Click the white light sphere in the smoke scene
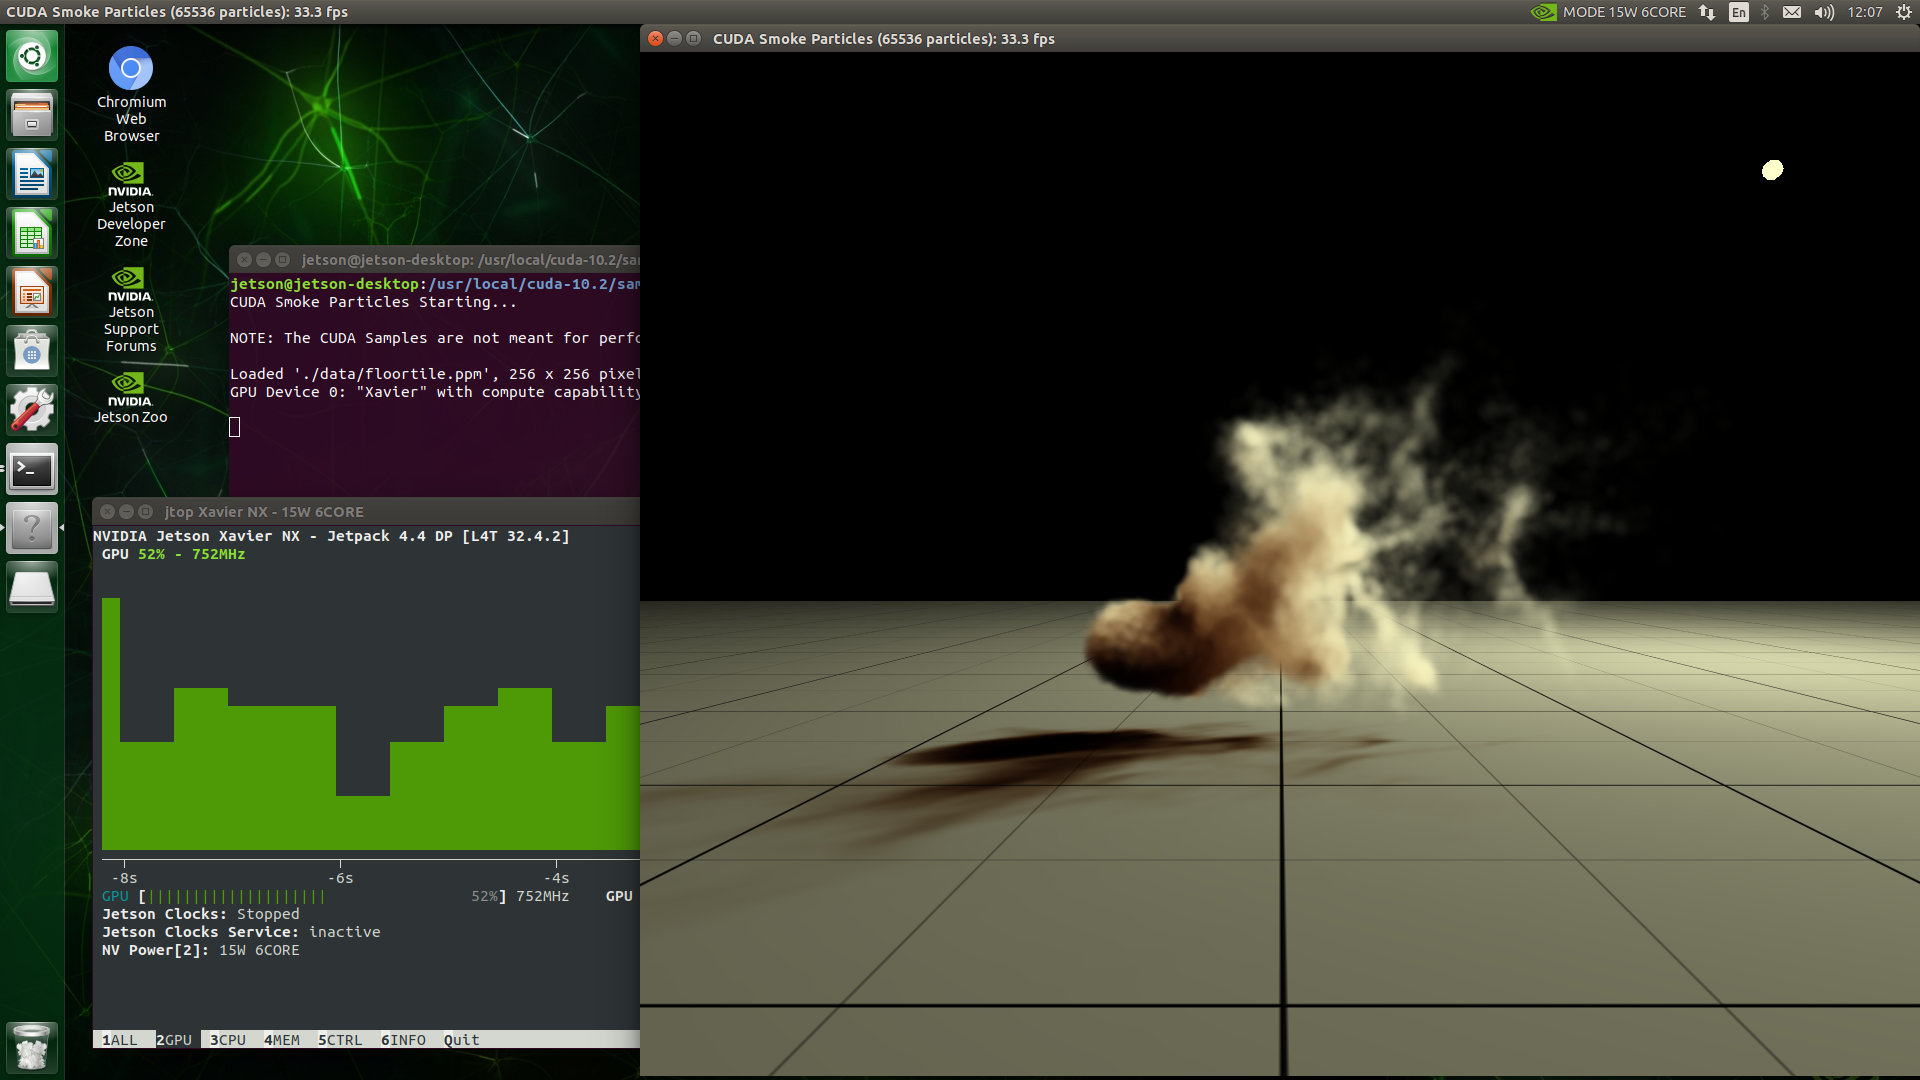Image resolution: width=1920 pixels, height=1080 pixels. 1772,170
